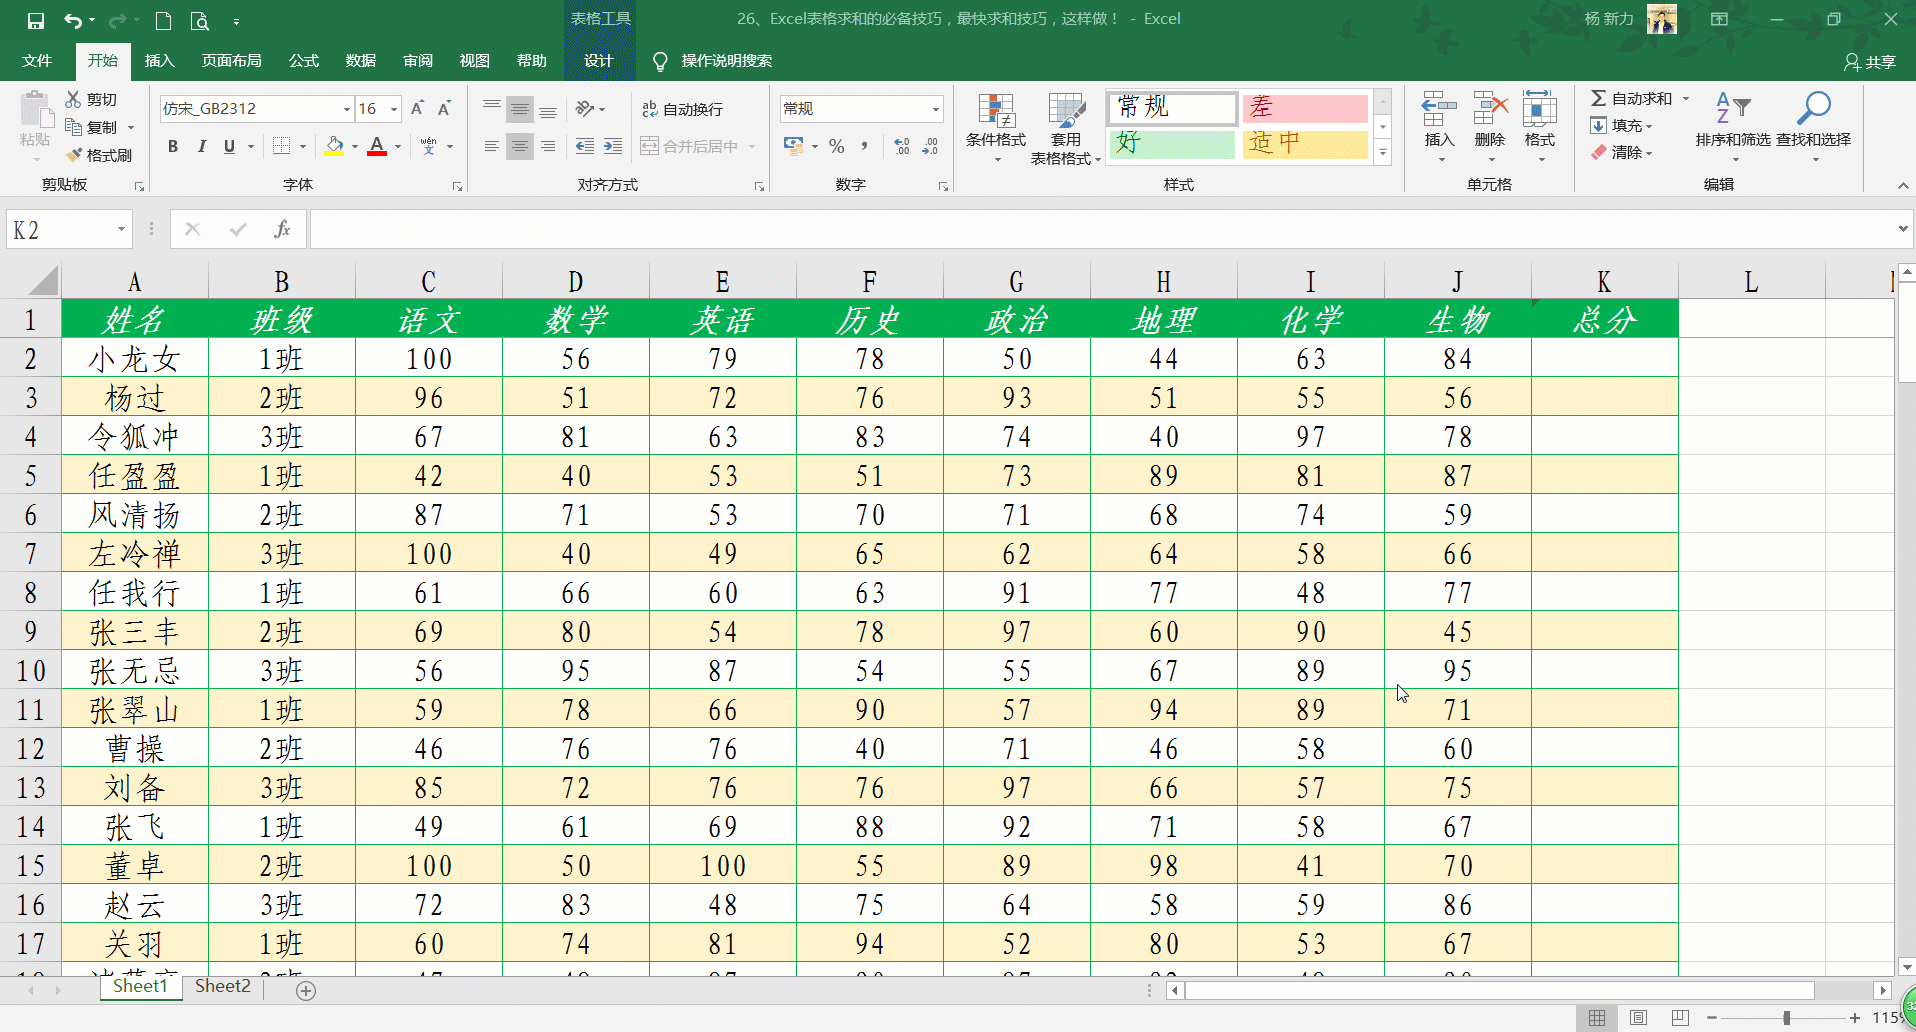Screen dimensions: 1916x1032
Task: Apply the 好 cell style
Action: pos(1172,143)
